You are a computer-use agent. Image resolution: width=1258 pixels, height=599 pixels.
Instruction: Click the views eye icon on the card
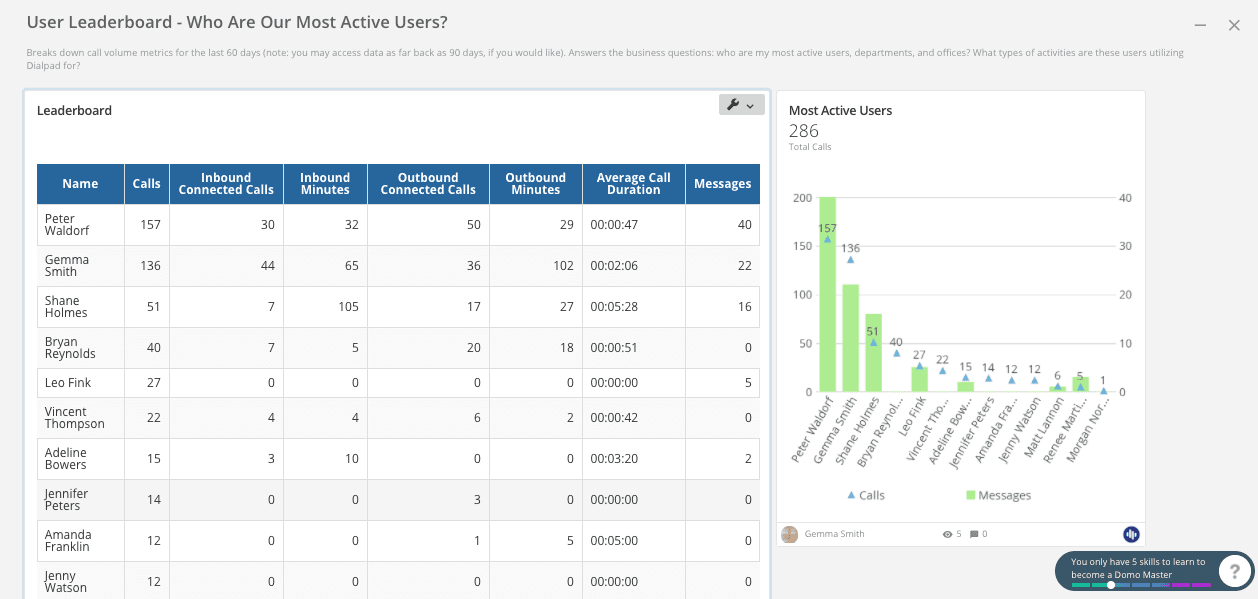(948, 534)
